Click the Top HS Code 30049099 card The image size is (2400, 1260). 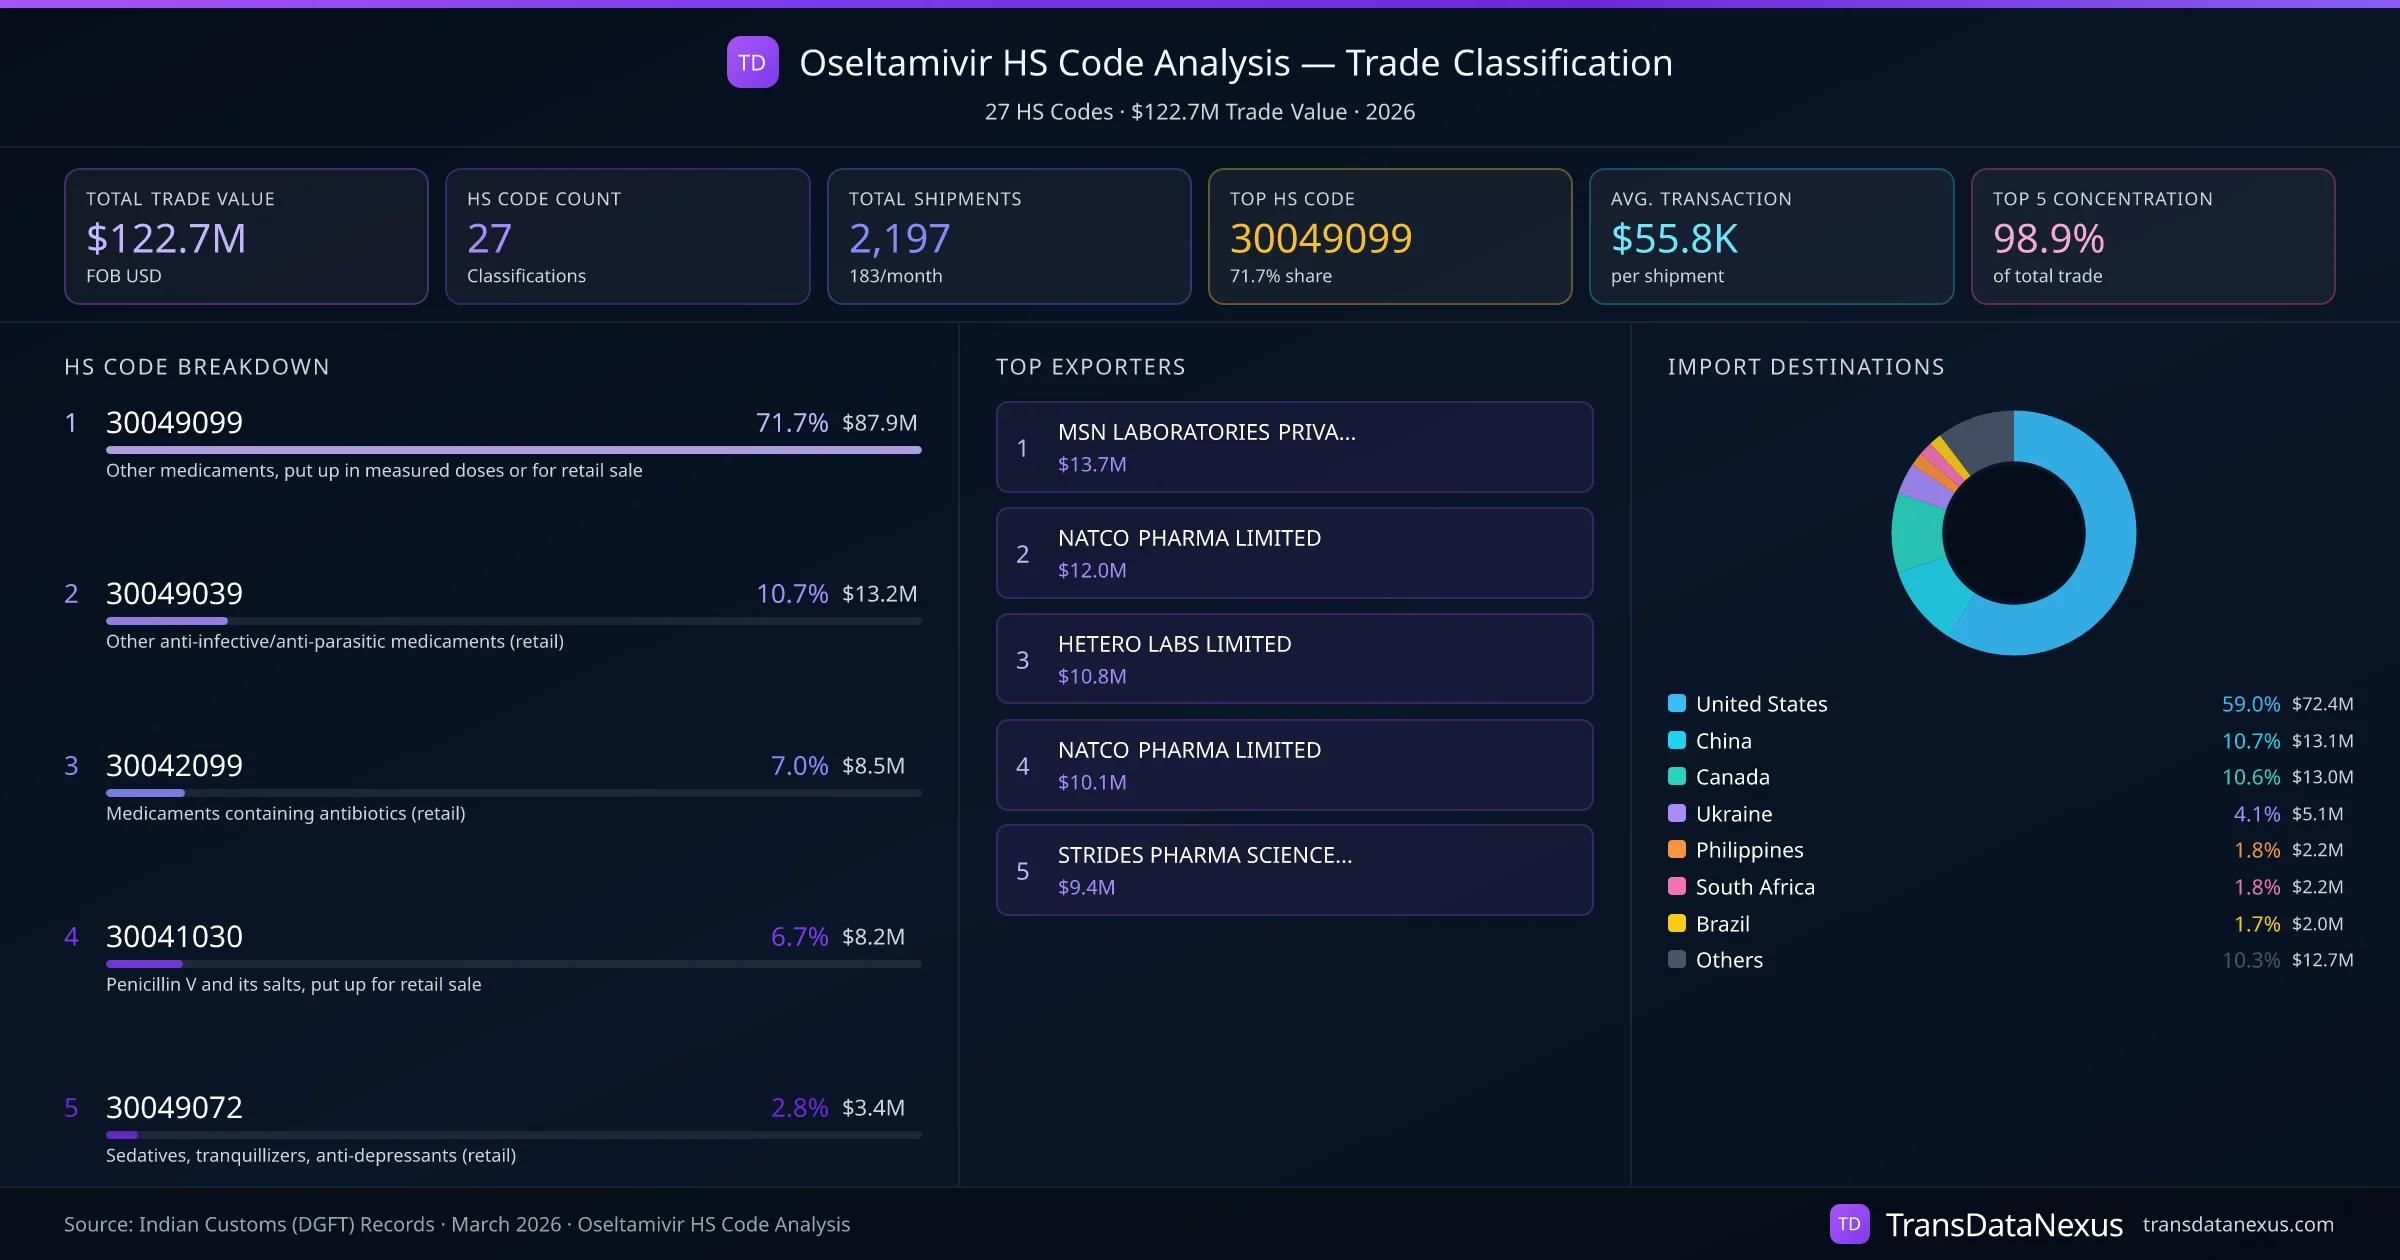pos(1389,236)
